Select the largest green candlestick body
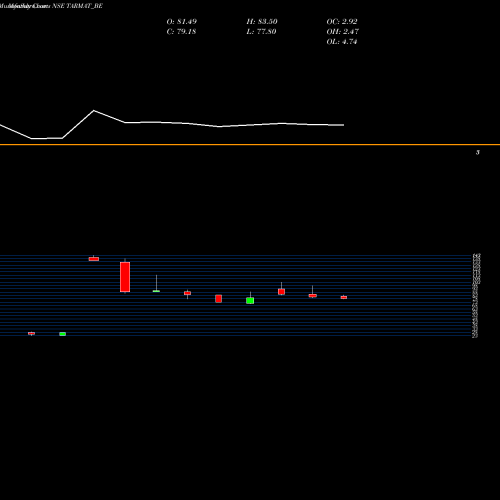Image resolution: width=500 pixels, height=500 pixels. 250,301
